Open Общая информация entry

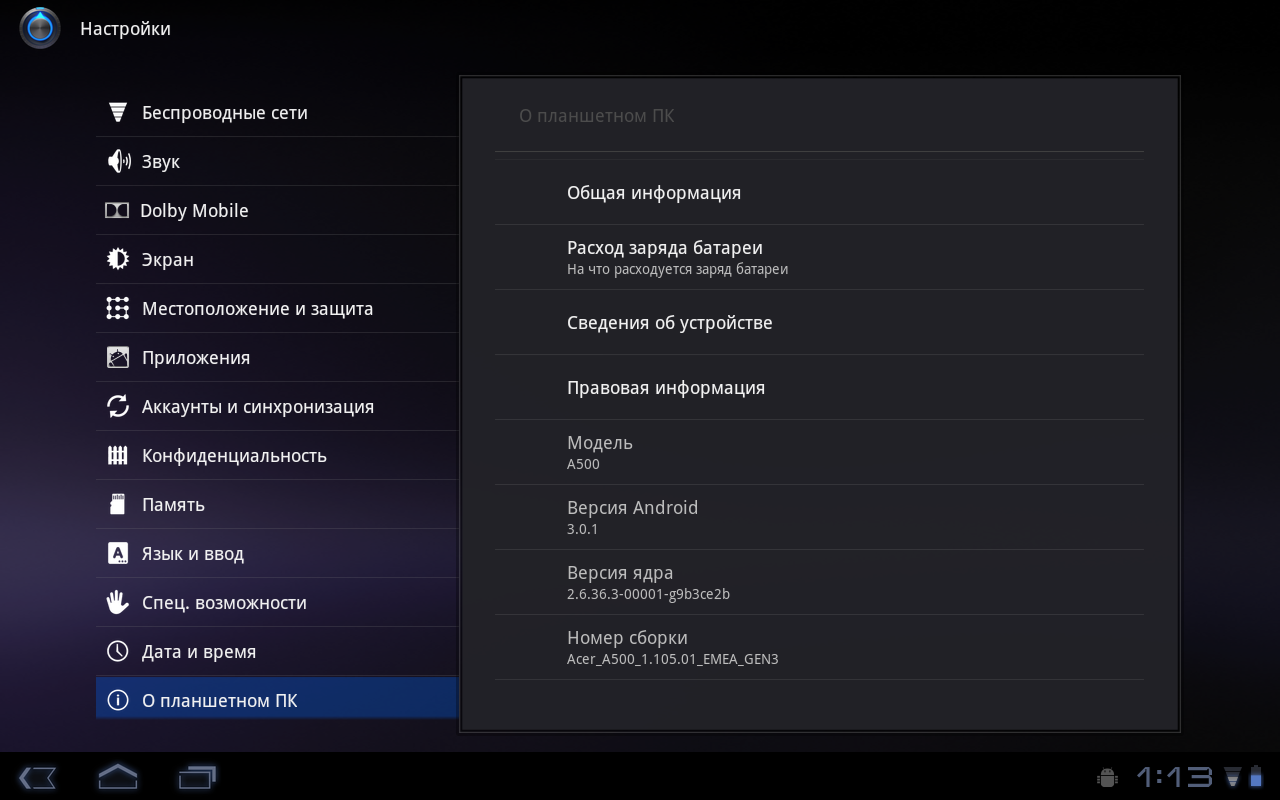click(654, 193)
